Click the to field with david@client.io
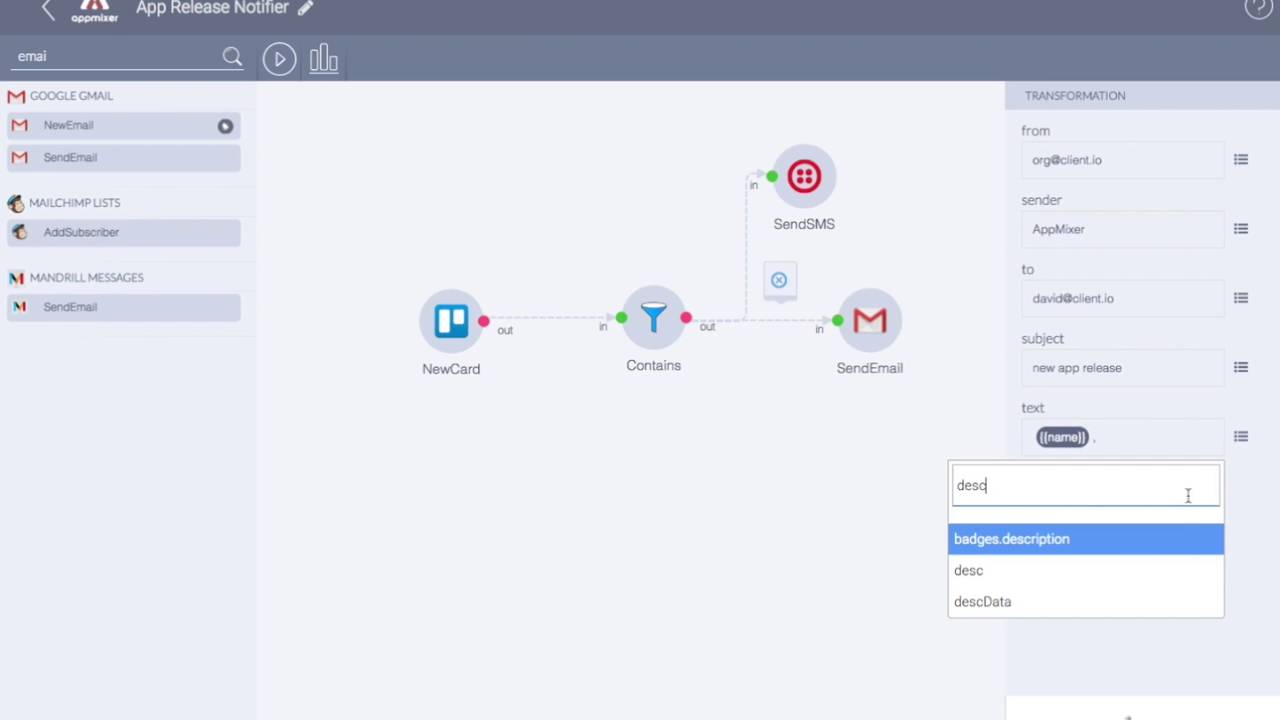The height and width of the screenshot is (720, 1280). [x=1122, y=298]
